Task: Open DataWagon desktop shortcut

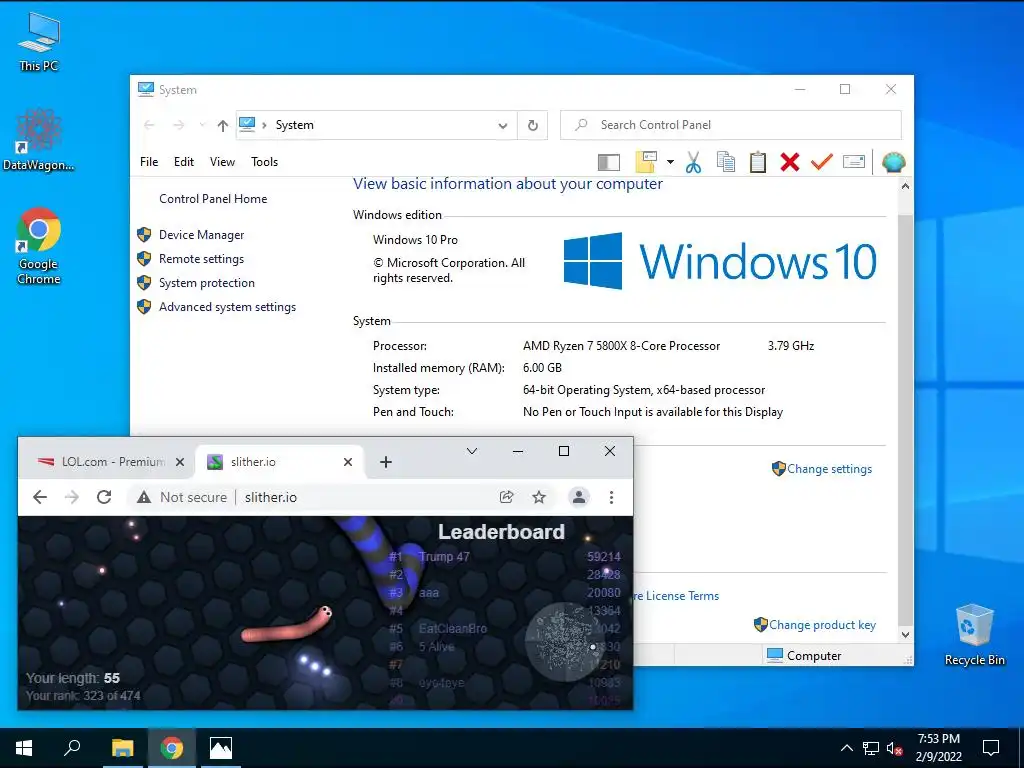Action: pos(39,140)
